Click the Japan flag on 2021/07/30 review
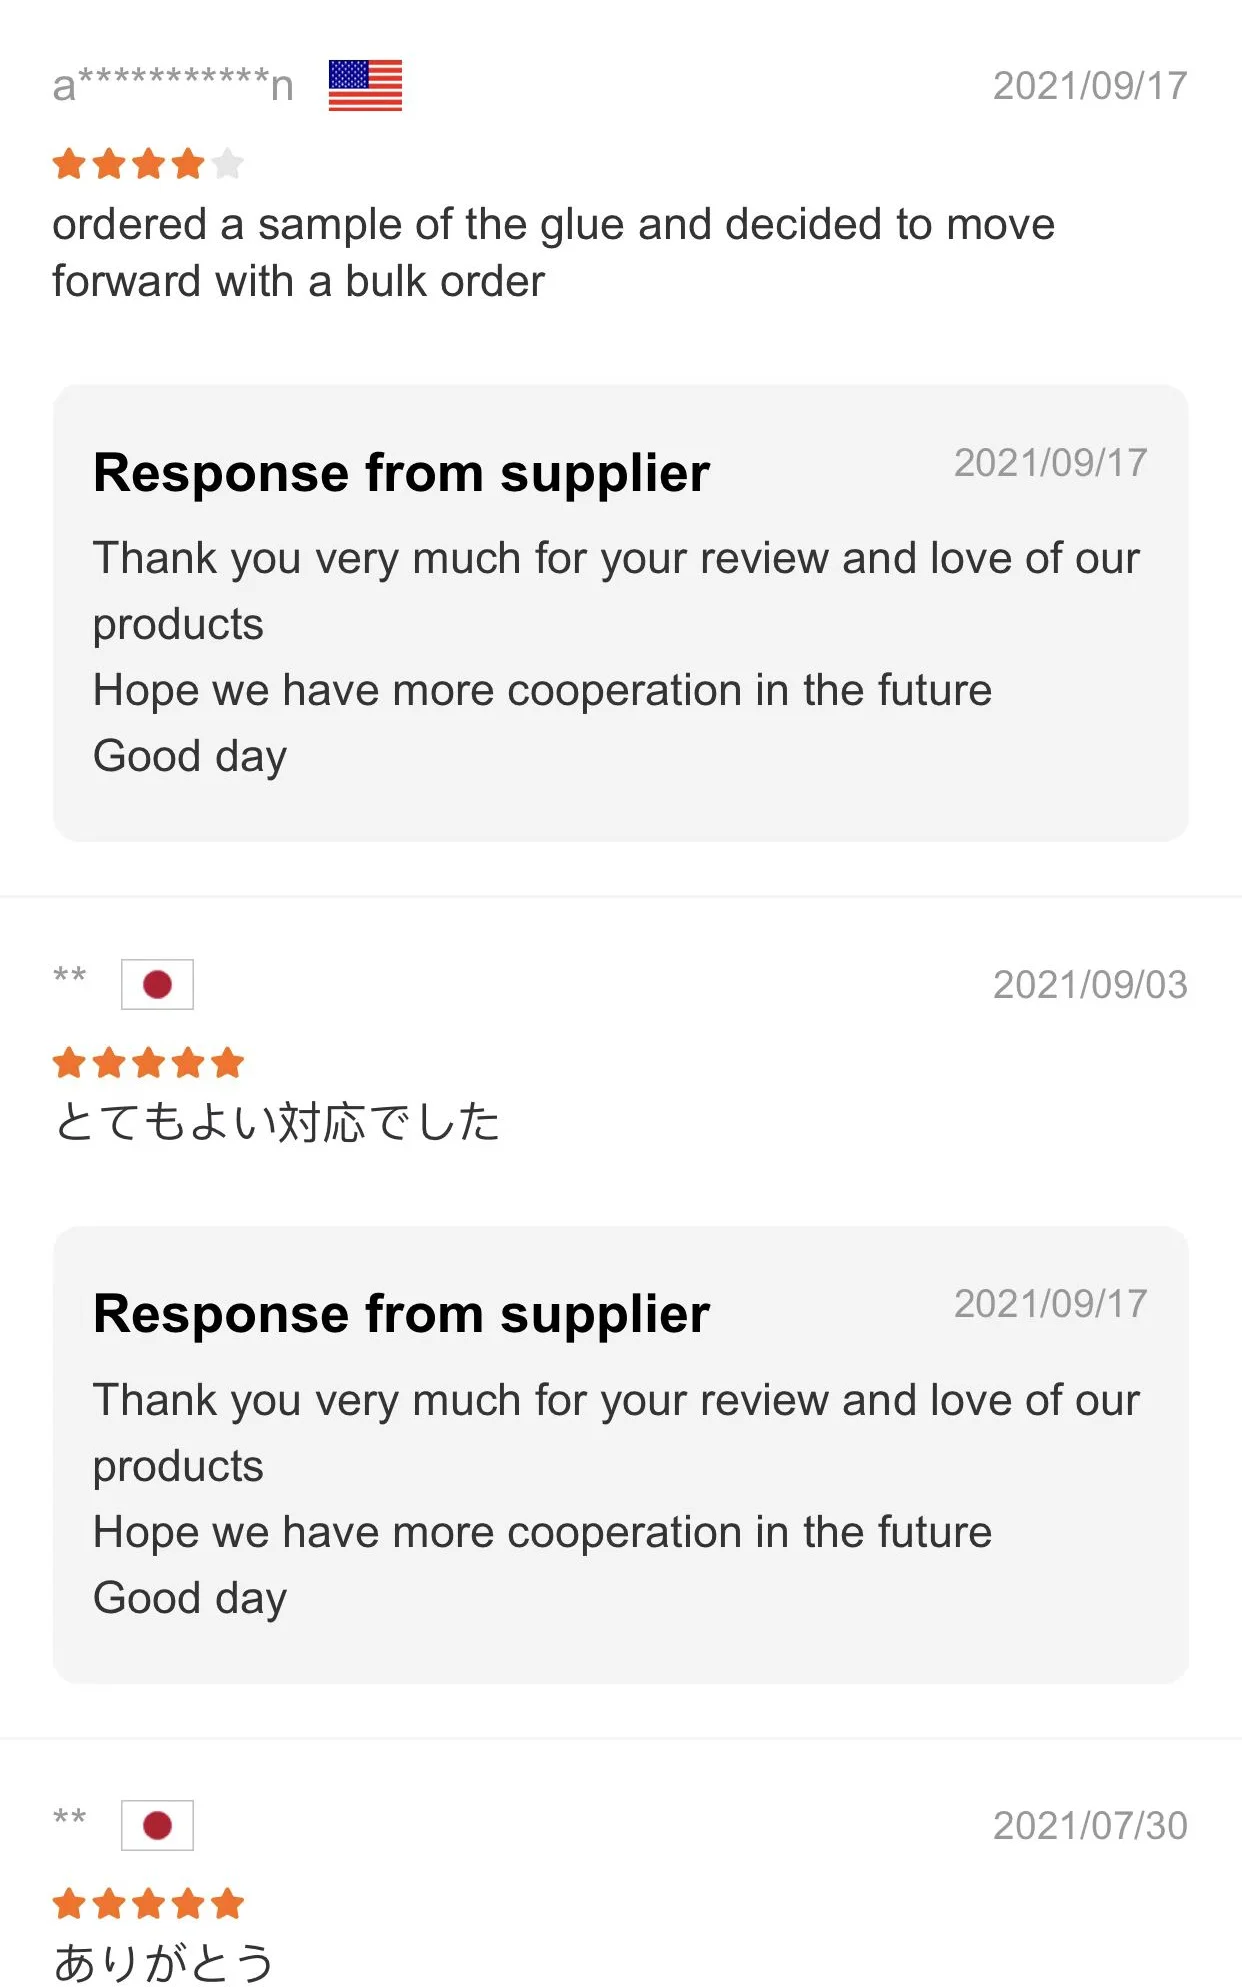Image resolution: width=1242 pixels, height=1987 pixels. pyautogui.click(x=157, y=1825)
